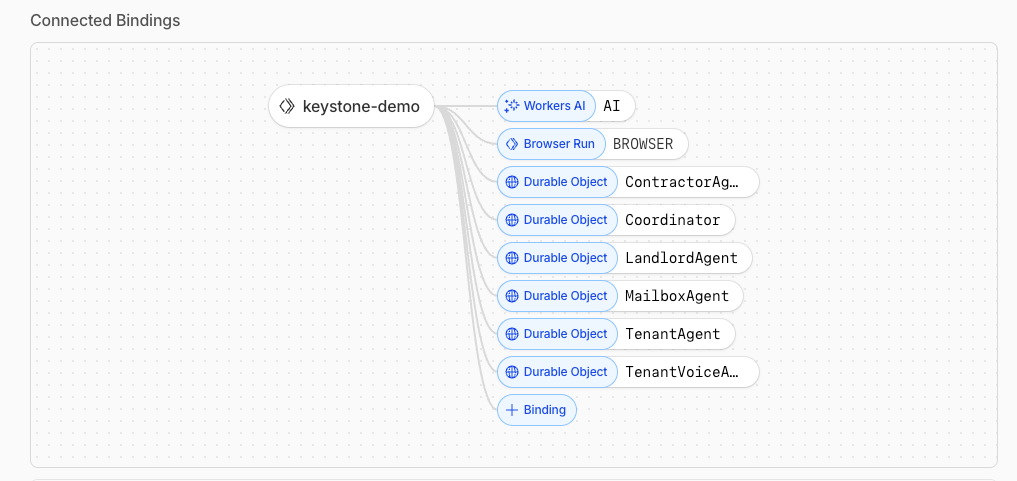Click the Browser Run icon
Viewport: 1017px width, 481px height.
coord(512,144)
